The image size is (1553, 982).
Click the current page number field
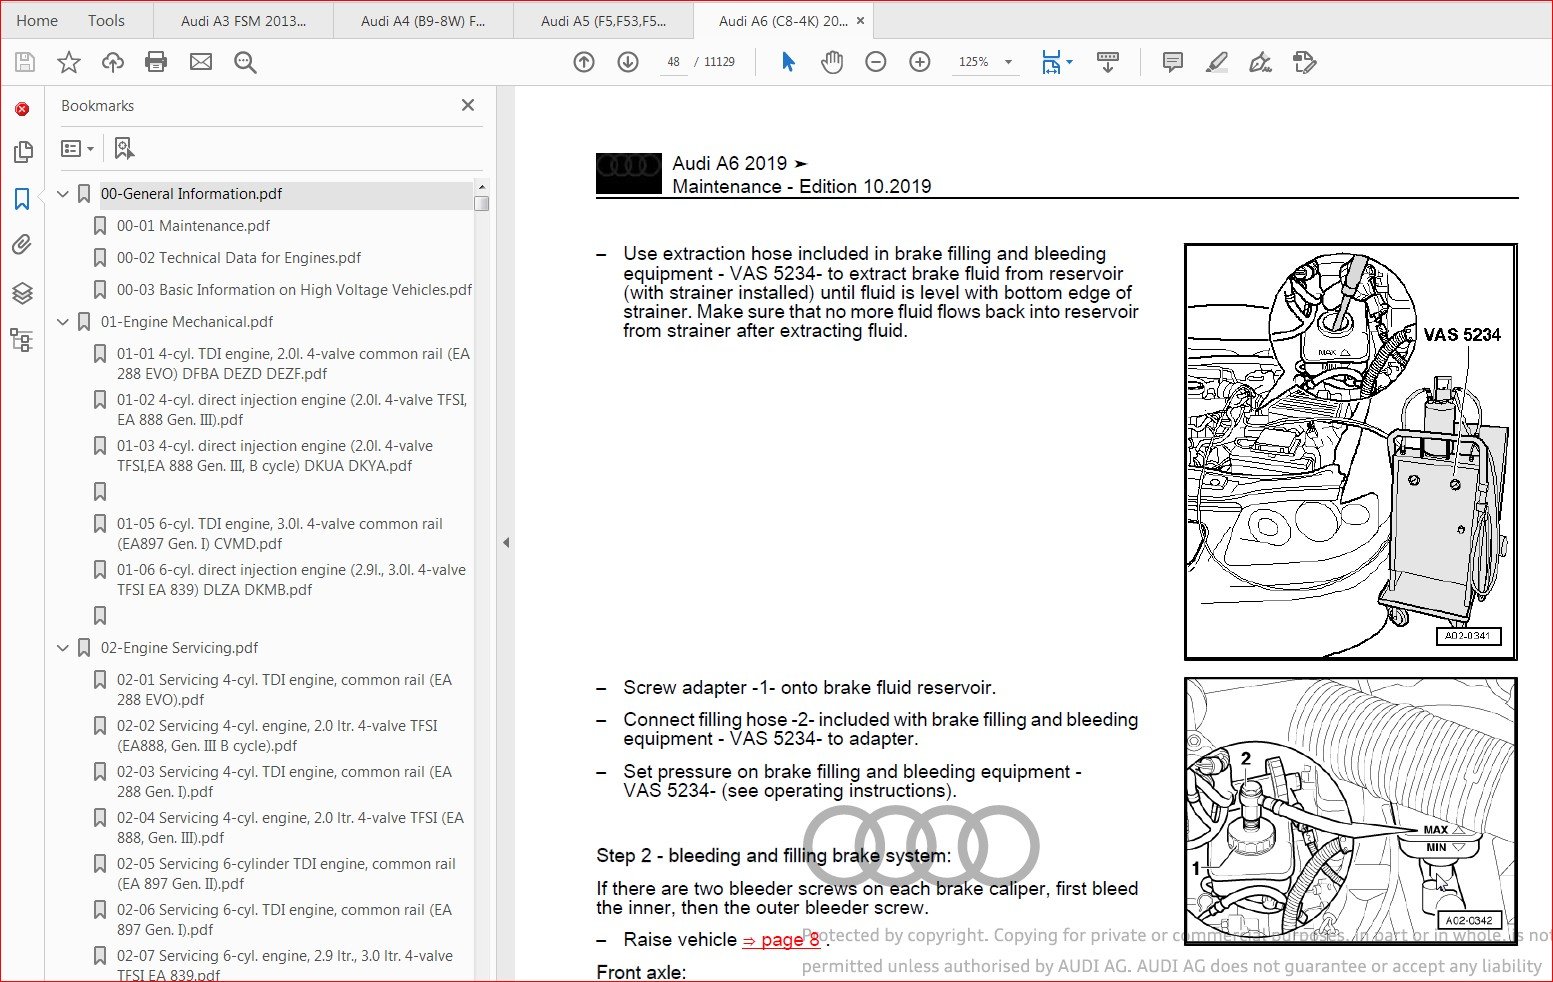click(673, 62)
